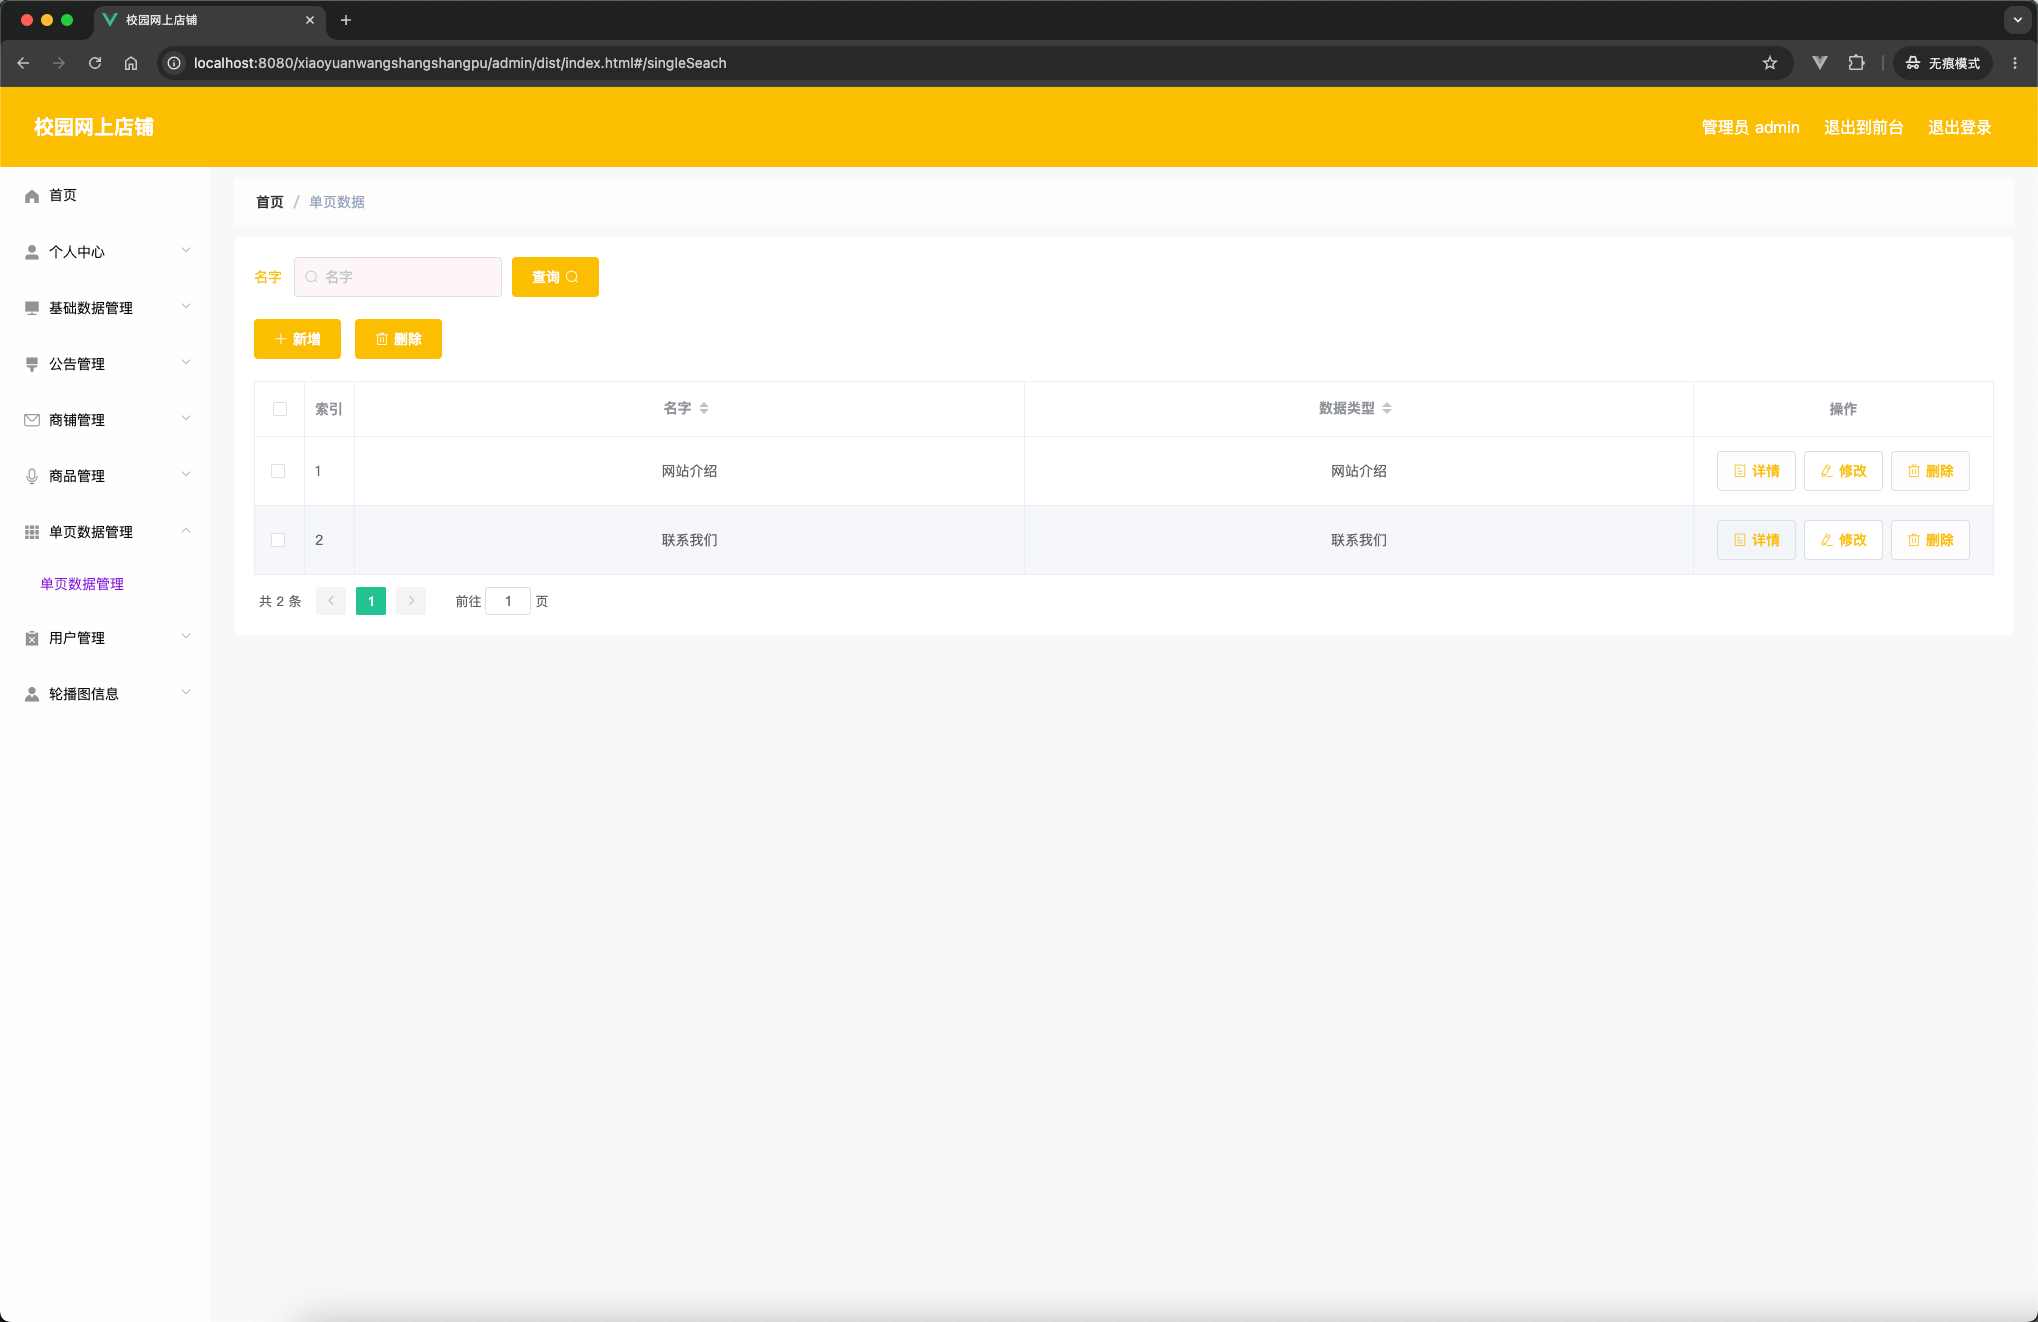Open the 商品管理 menu
Screen dimensions: 2038x1322
105,476
